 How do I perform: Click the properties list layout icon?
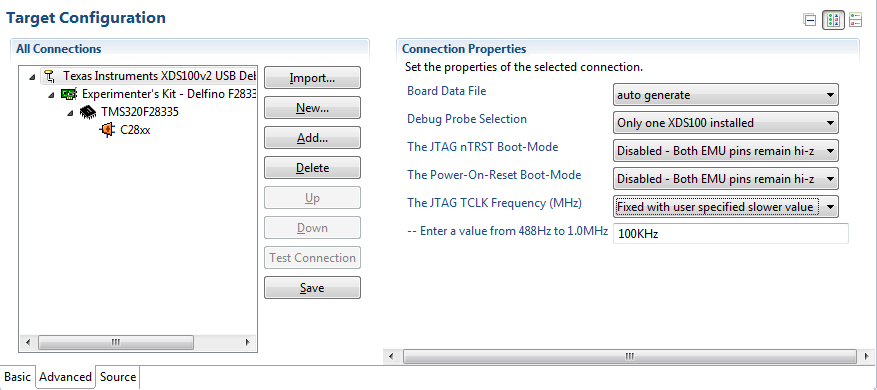tap(855, 20)
